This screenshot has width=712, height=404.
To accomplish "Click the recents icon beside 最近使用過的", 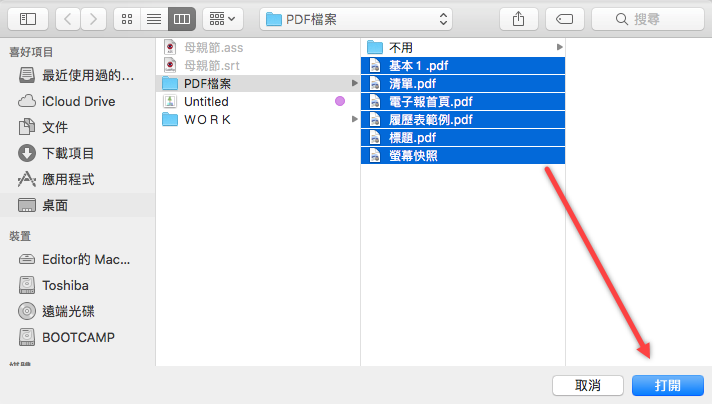I will (27, 75).
